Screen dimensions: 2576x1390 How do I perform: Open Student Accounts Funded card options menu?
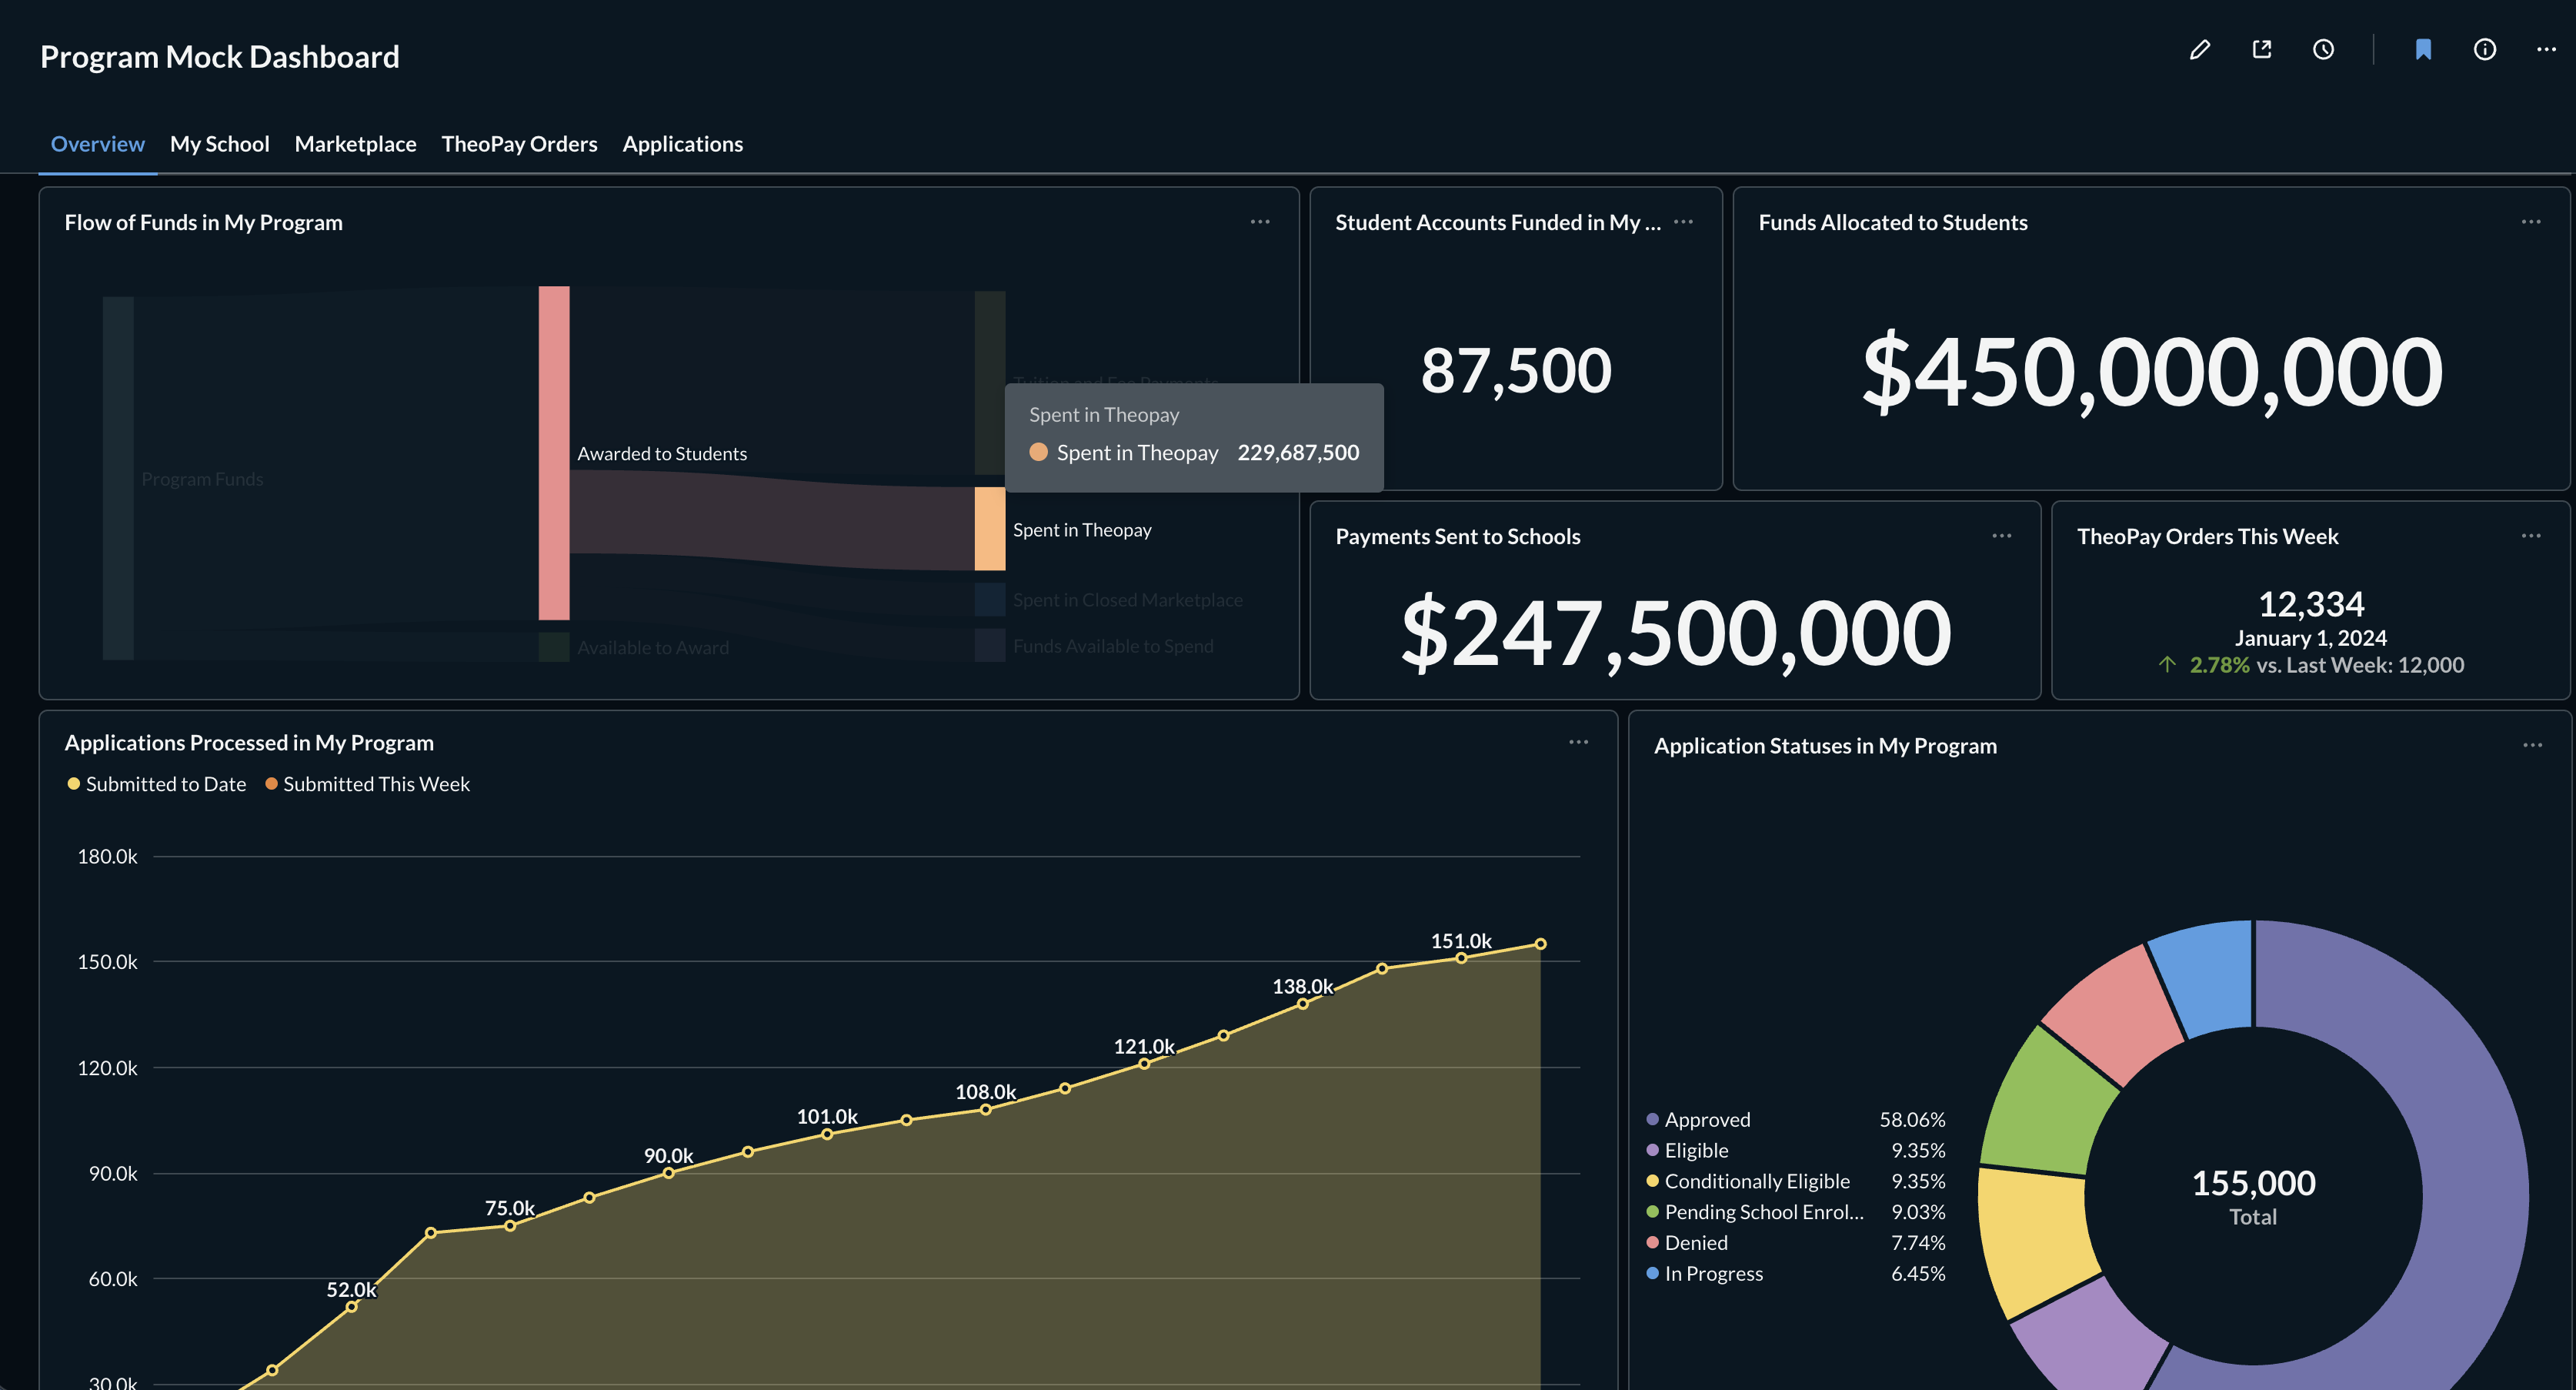[1684, 222]
